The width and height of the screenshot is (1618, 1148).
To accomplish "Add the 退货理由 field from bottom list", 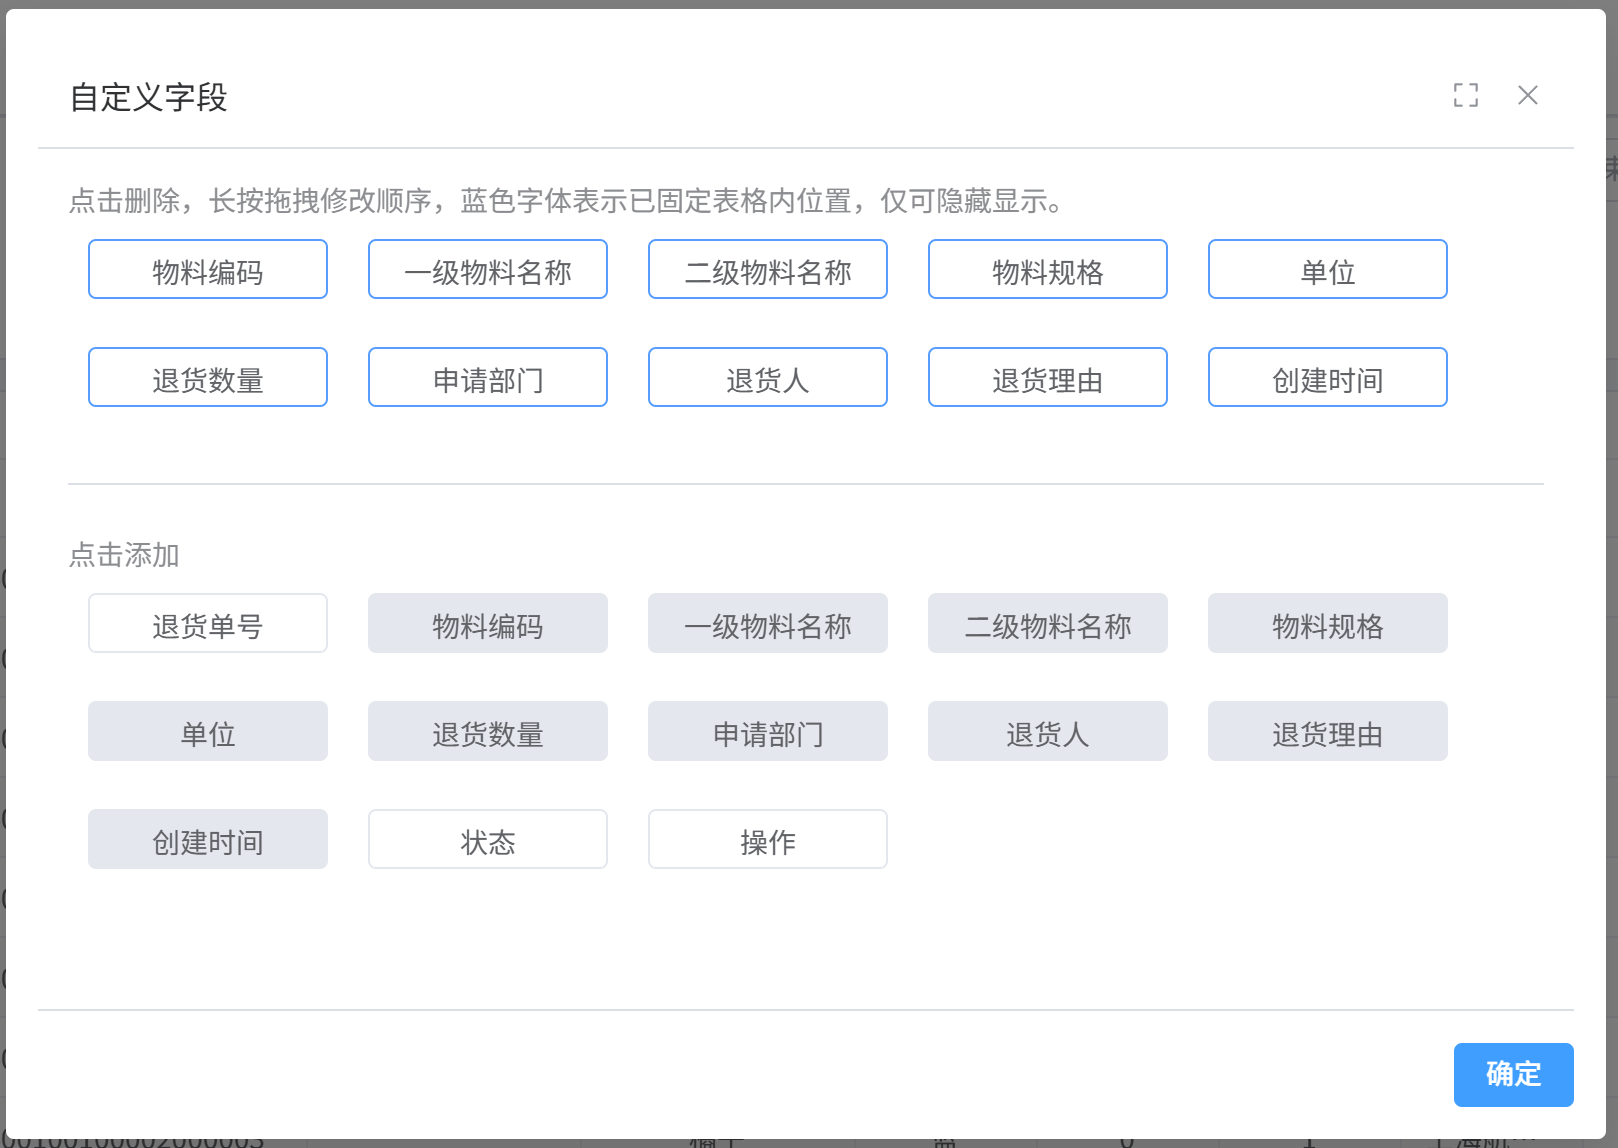I will click(1327, 731).
